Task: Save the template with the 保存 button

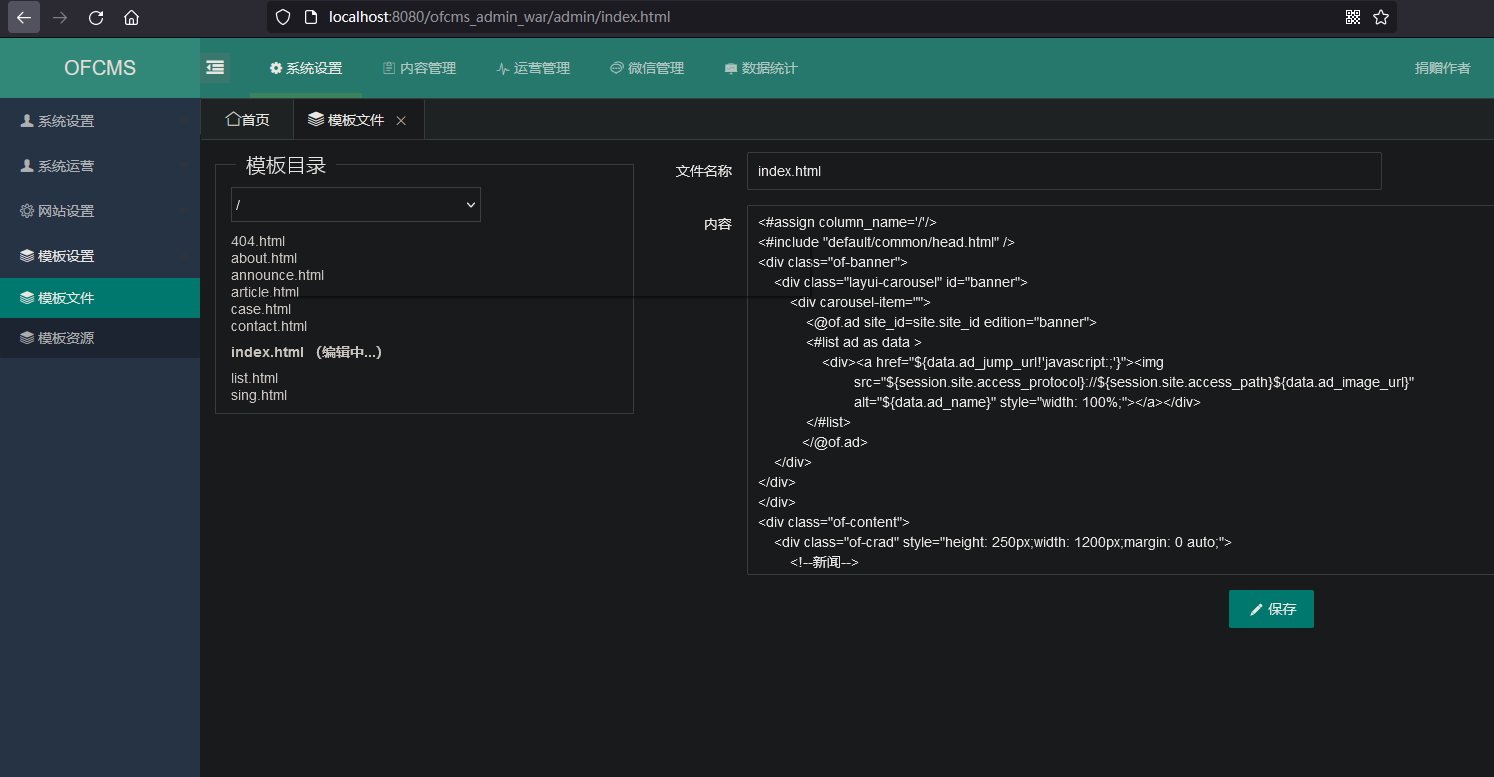Action: click(x=1271, y=609)
